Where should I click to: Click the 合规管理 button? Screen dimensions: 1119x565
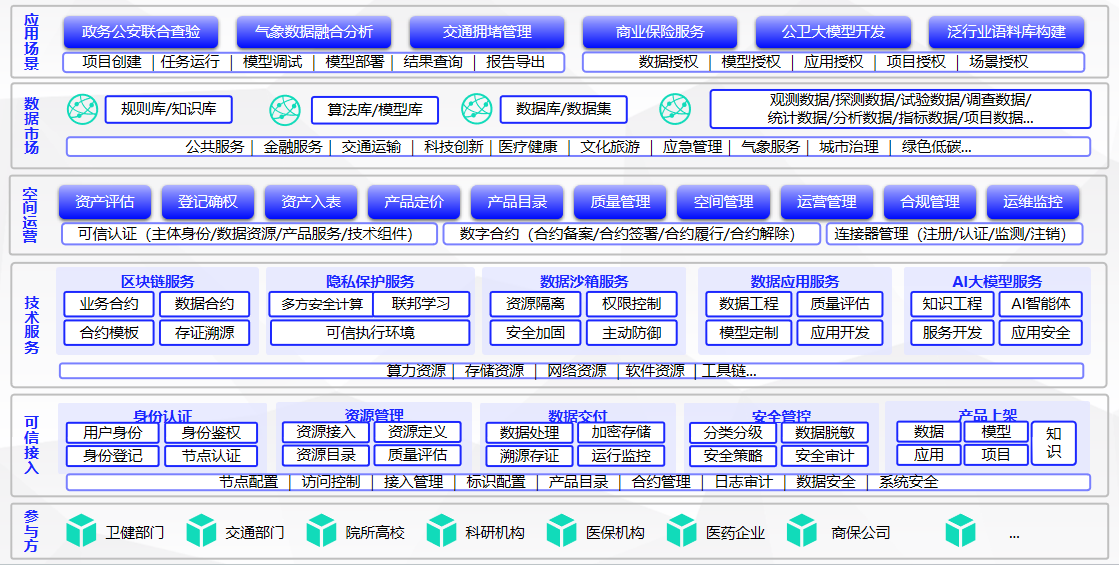tap(930, 202)
